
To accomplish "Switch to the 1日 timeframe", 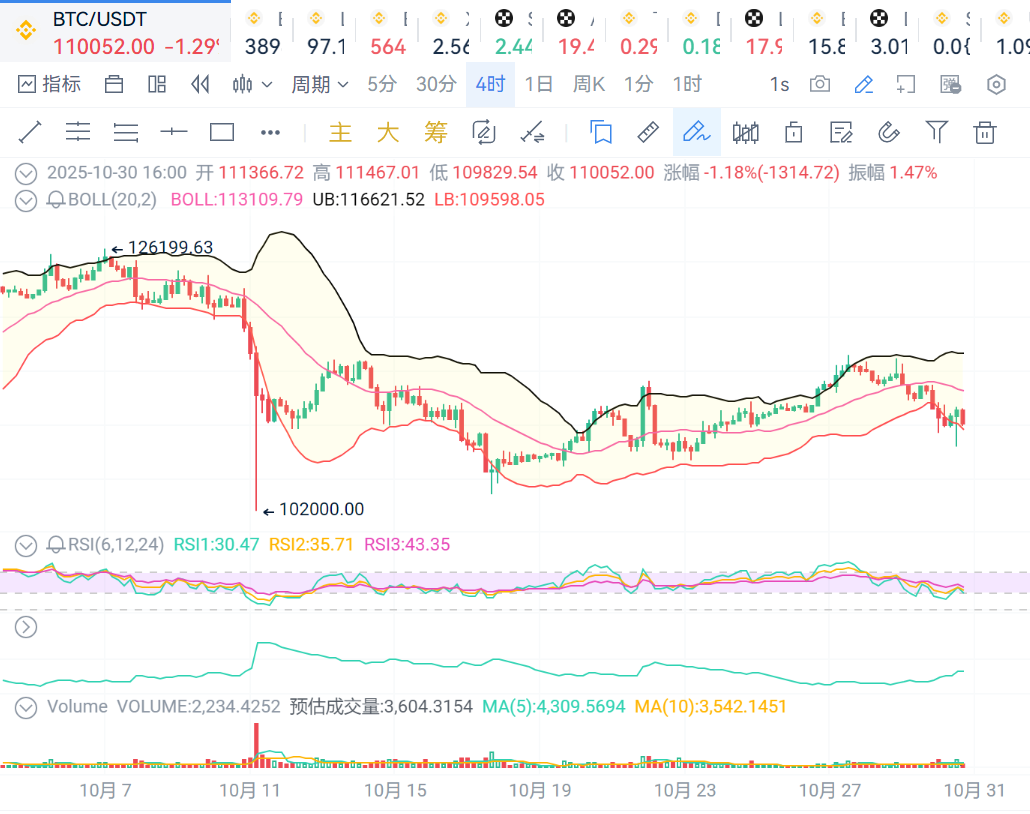I will 538,84.
